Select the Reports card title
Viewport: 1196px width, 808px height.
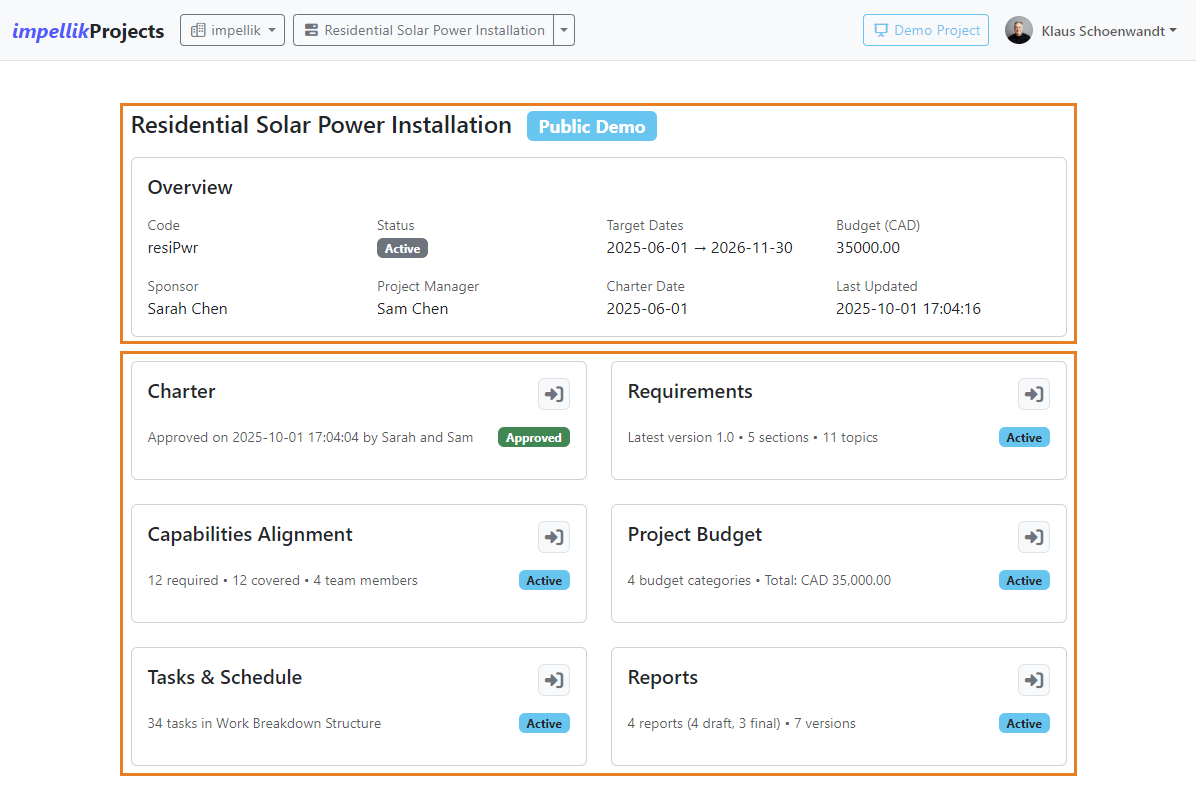click(662, 678)
